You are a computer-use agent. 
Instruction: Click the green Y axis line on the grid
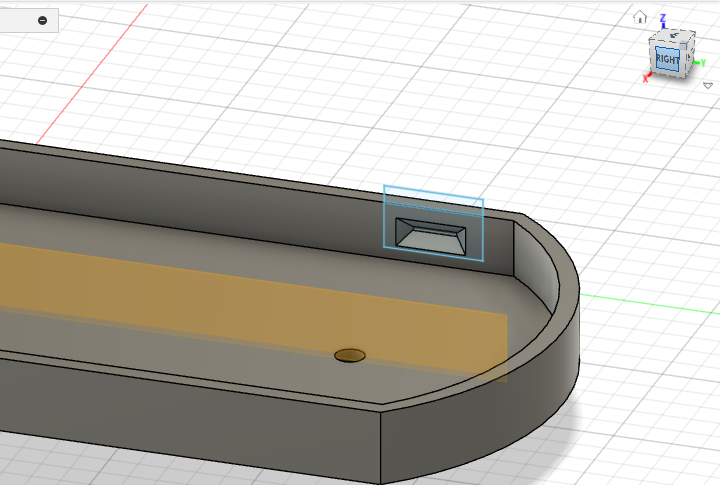coord(650,304)
